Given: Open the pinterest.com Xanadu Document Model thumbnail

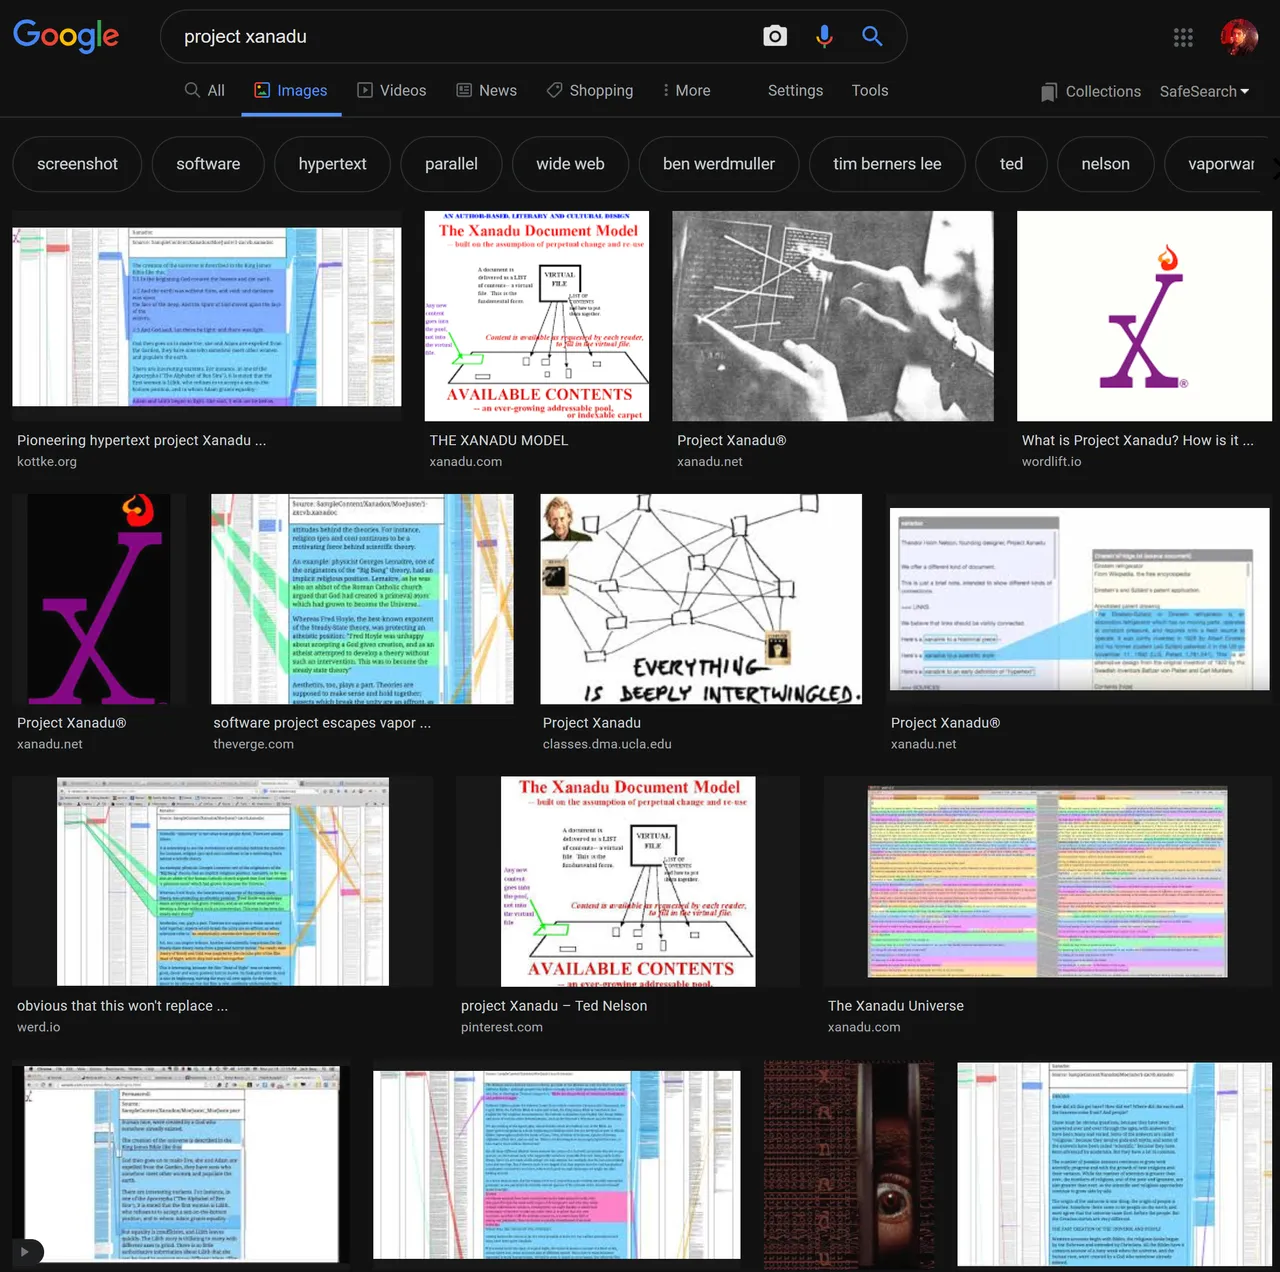Looking at the screenshot, I should (628, 881).
